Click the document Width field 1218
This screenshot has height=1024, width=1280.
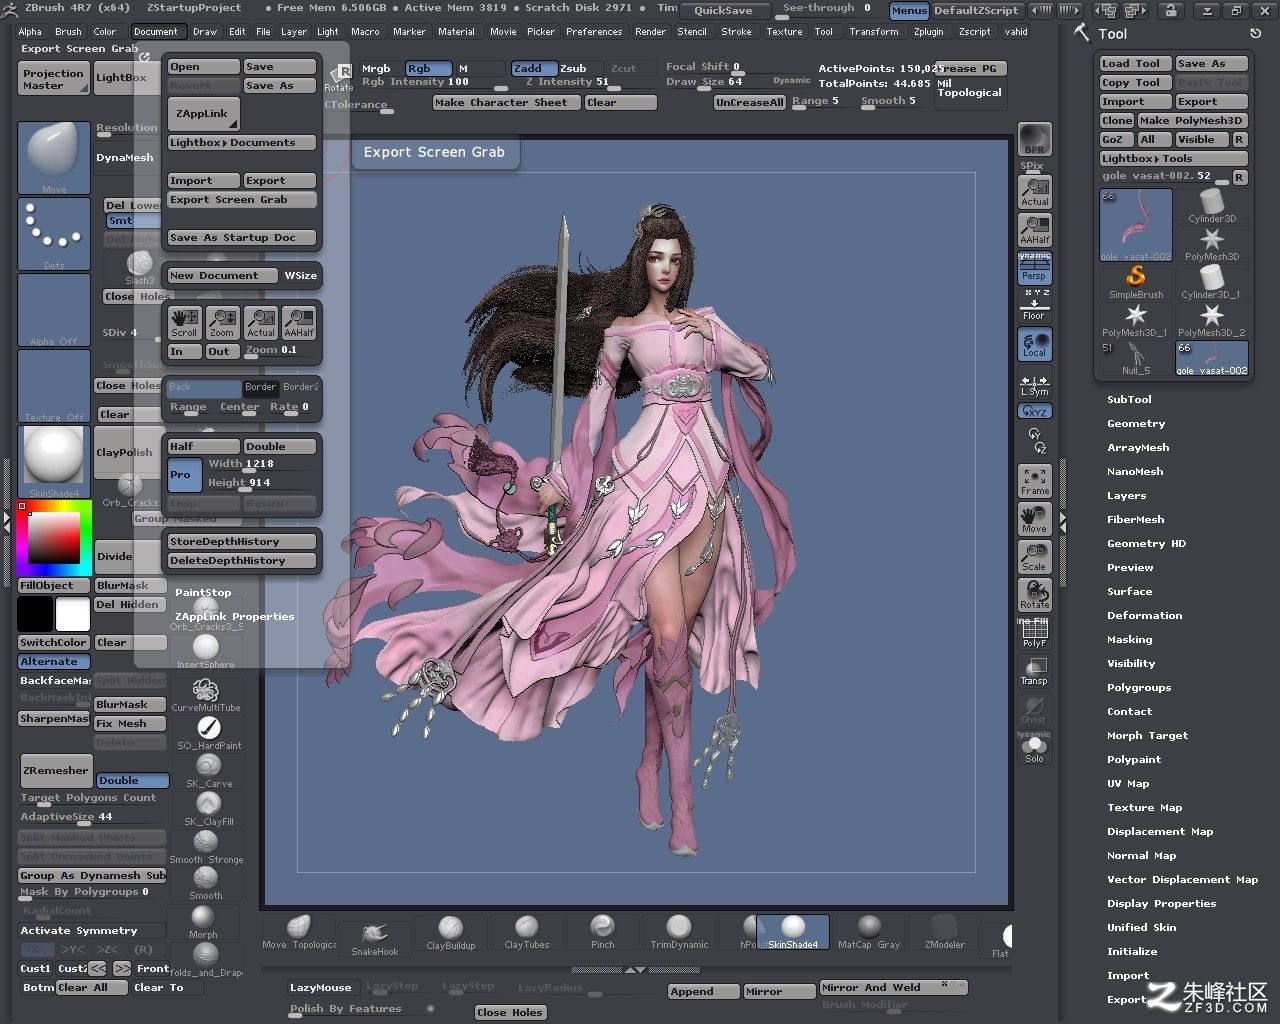pos(261,464)
